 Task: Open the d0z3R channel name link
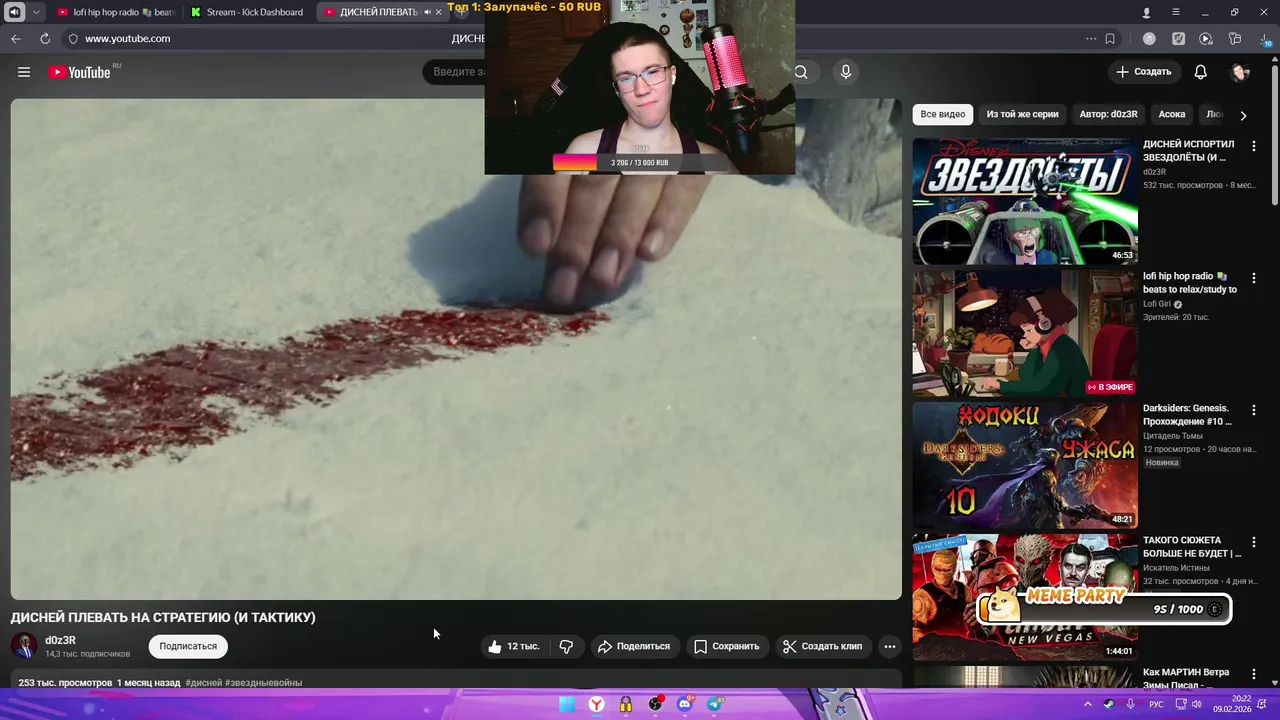60,640
